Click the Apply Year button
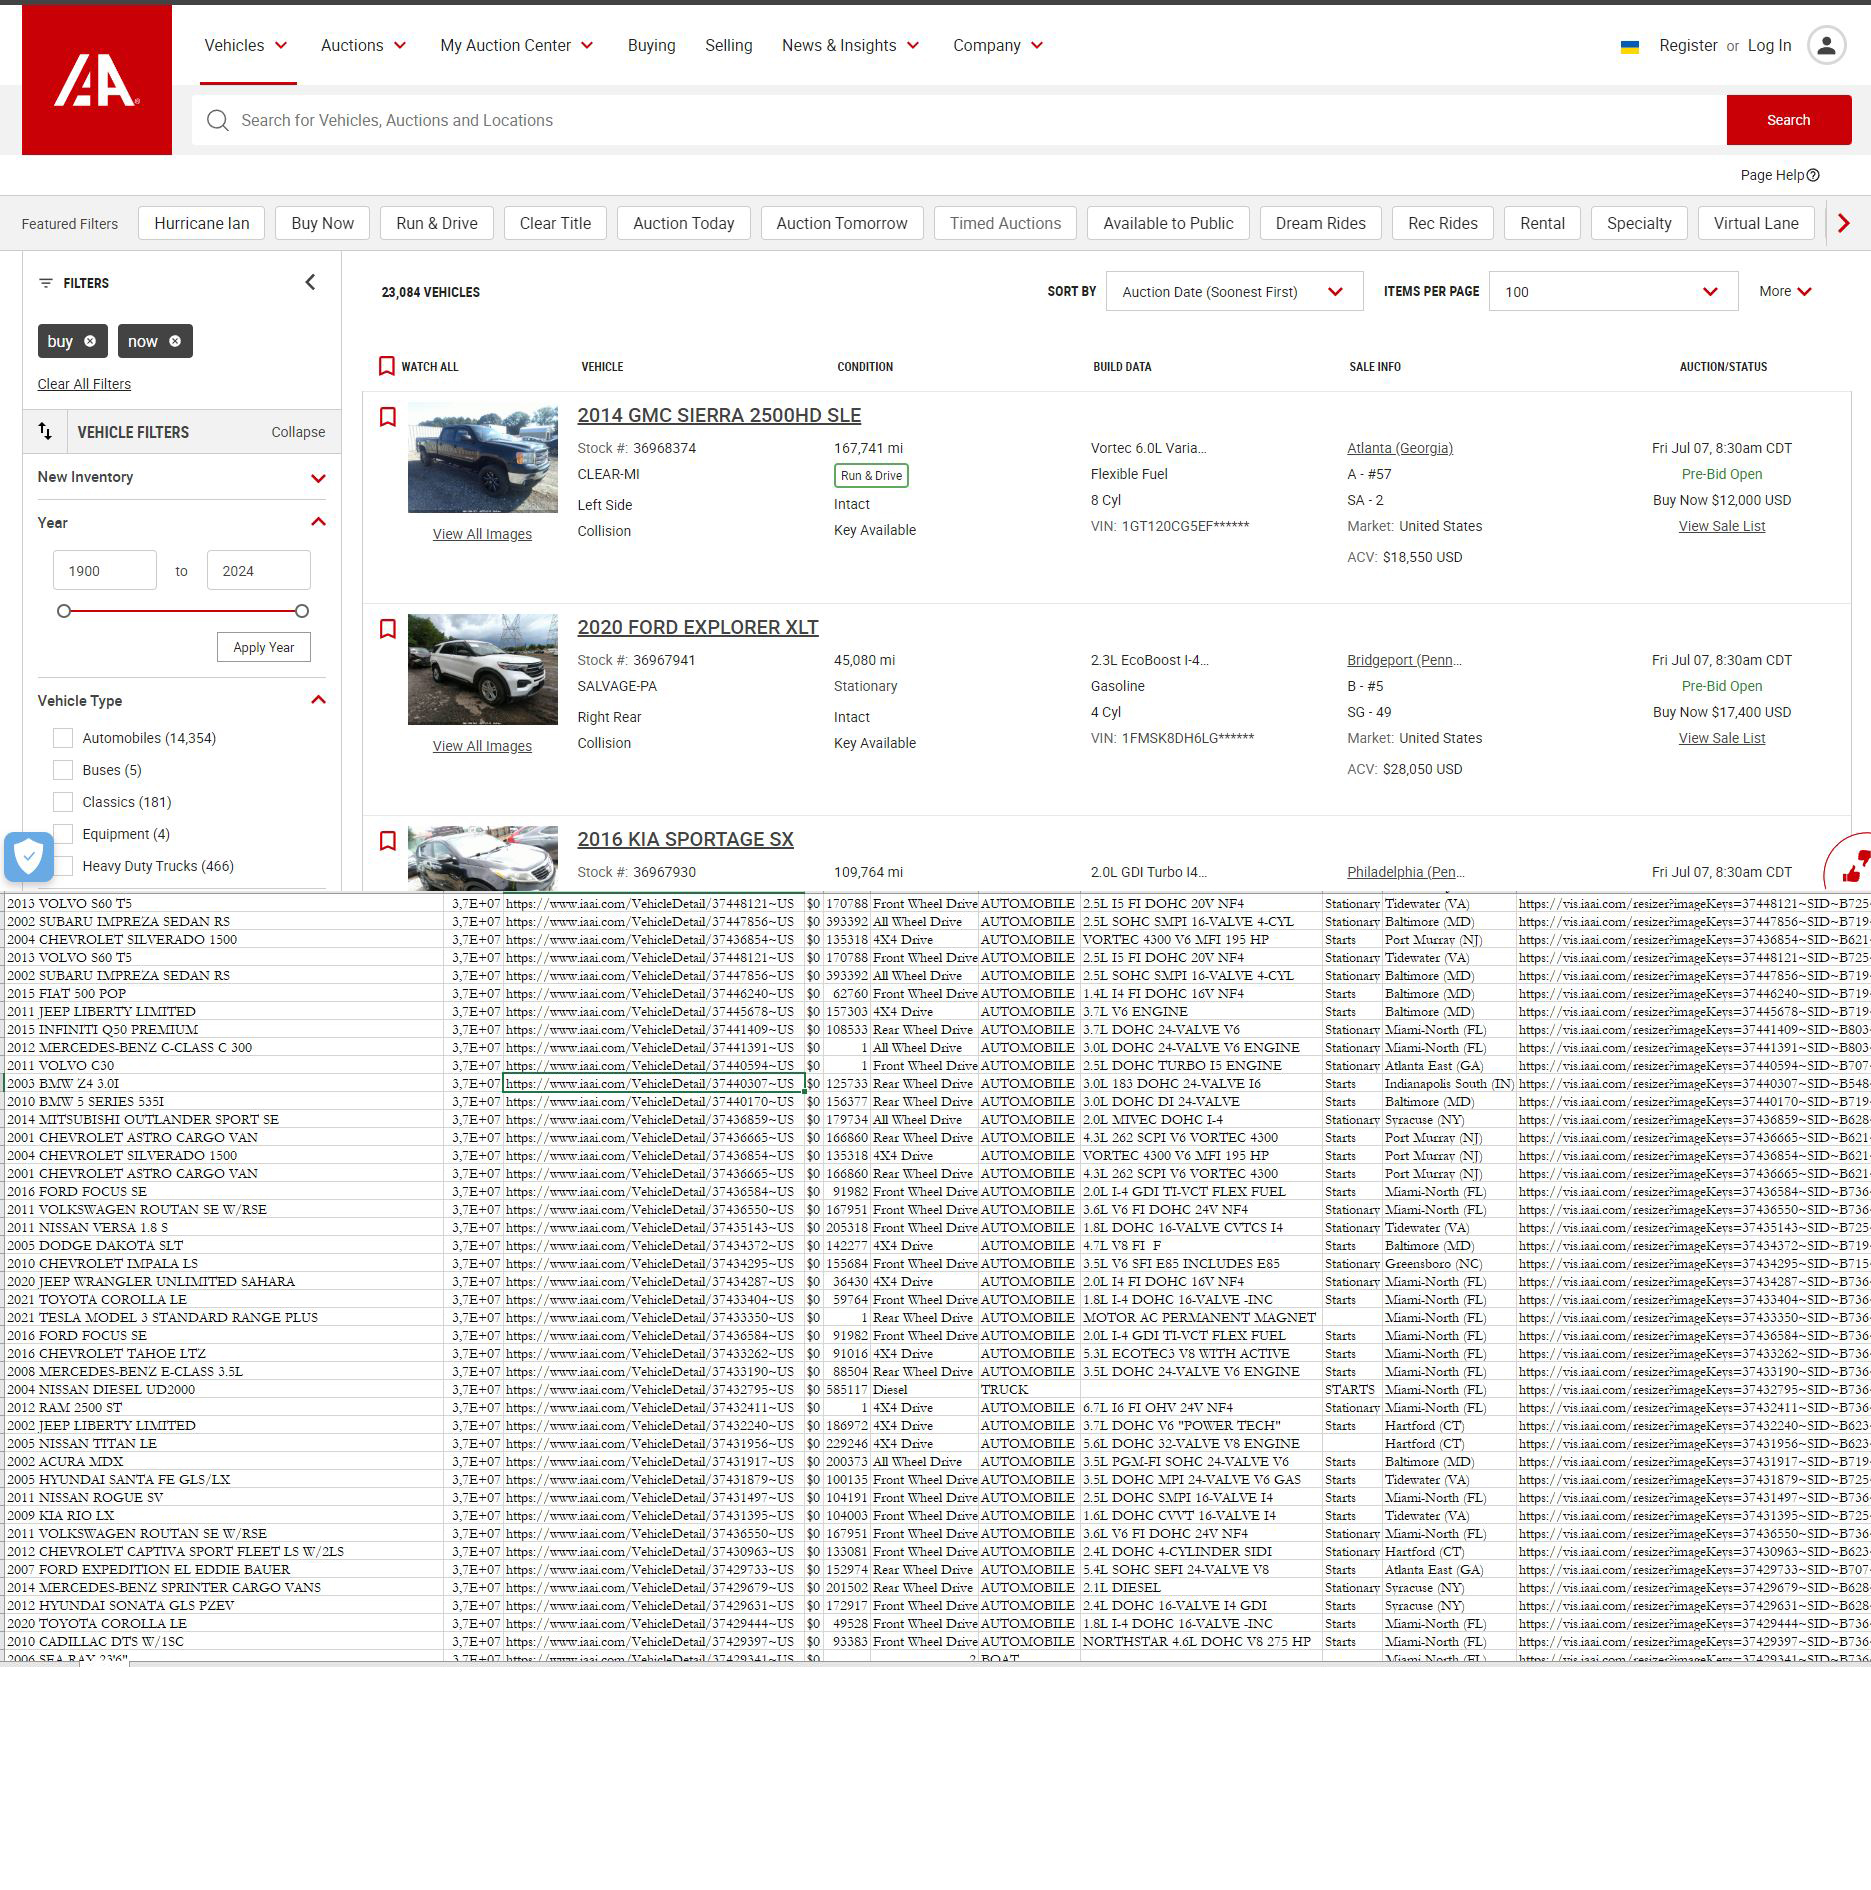 264,647
